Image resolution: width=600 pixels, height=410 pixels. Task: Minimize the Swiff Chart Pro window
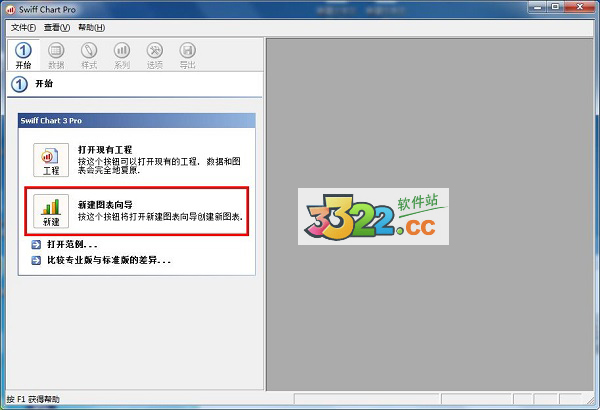pos(538,7)
